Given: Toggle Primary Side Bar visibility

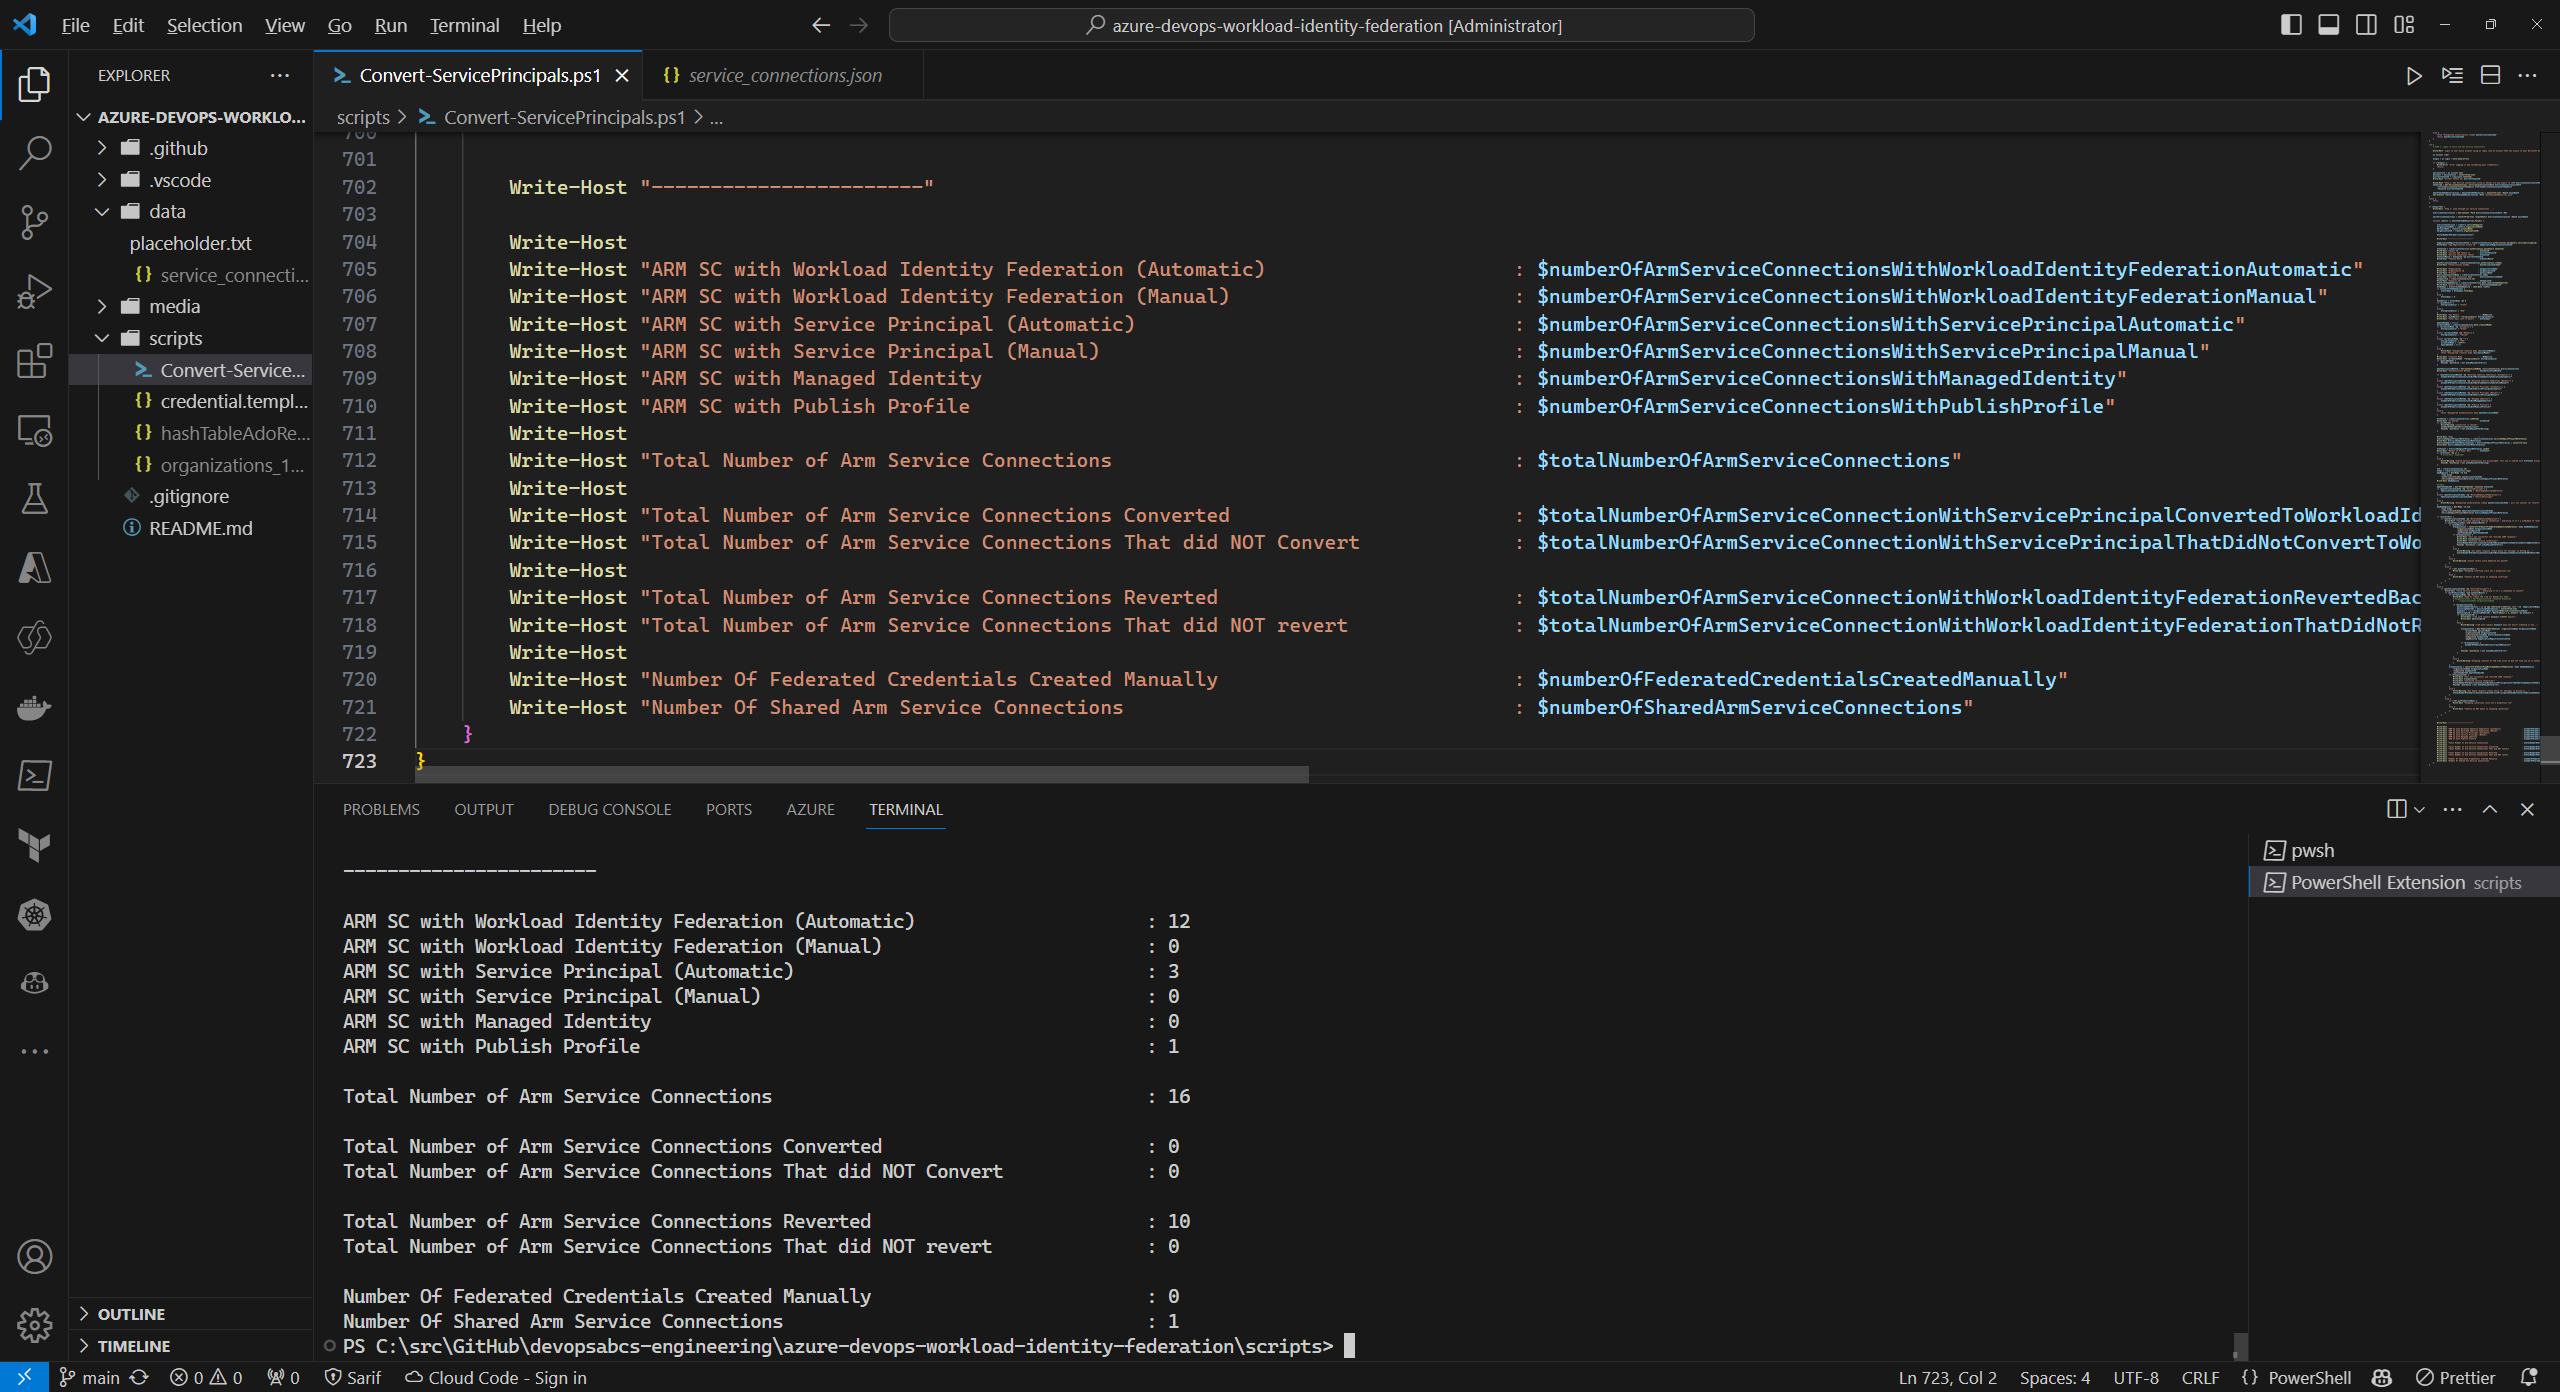Looking at the screenshot, I should tap(2290, 25).
